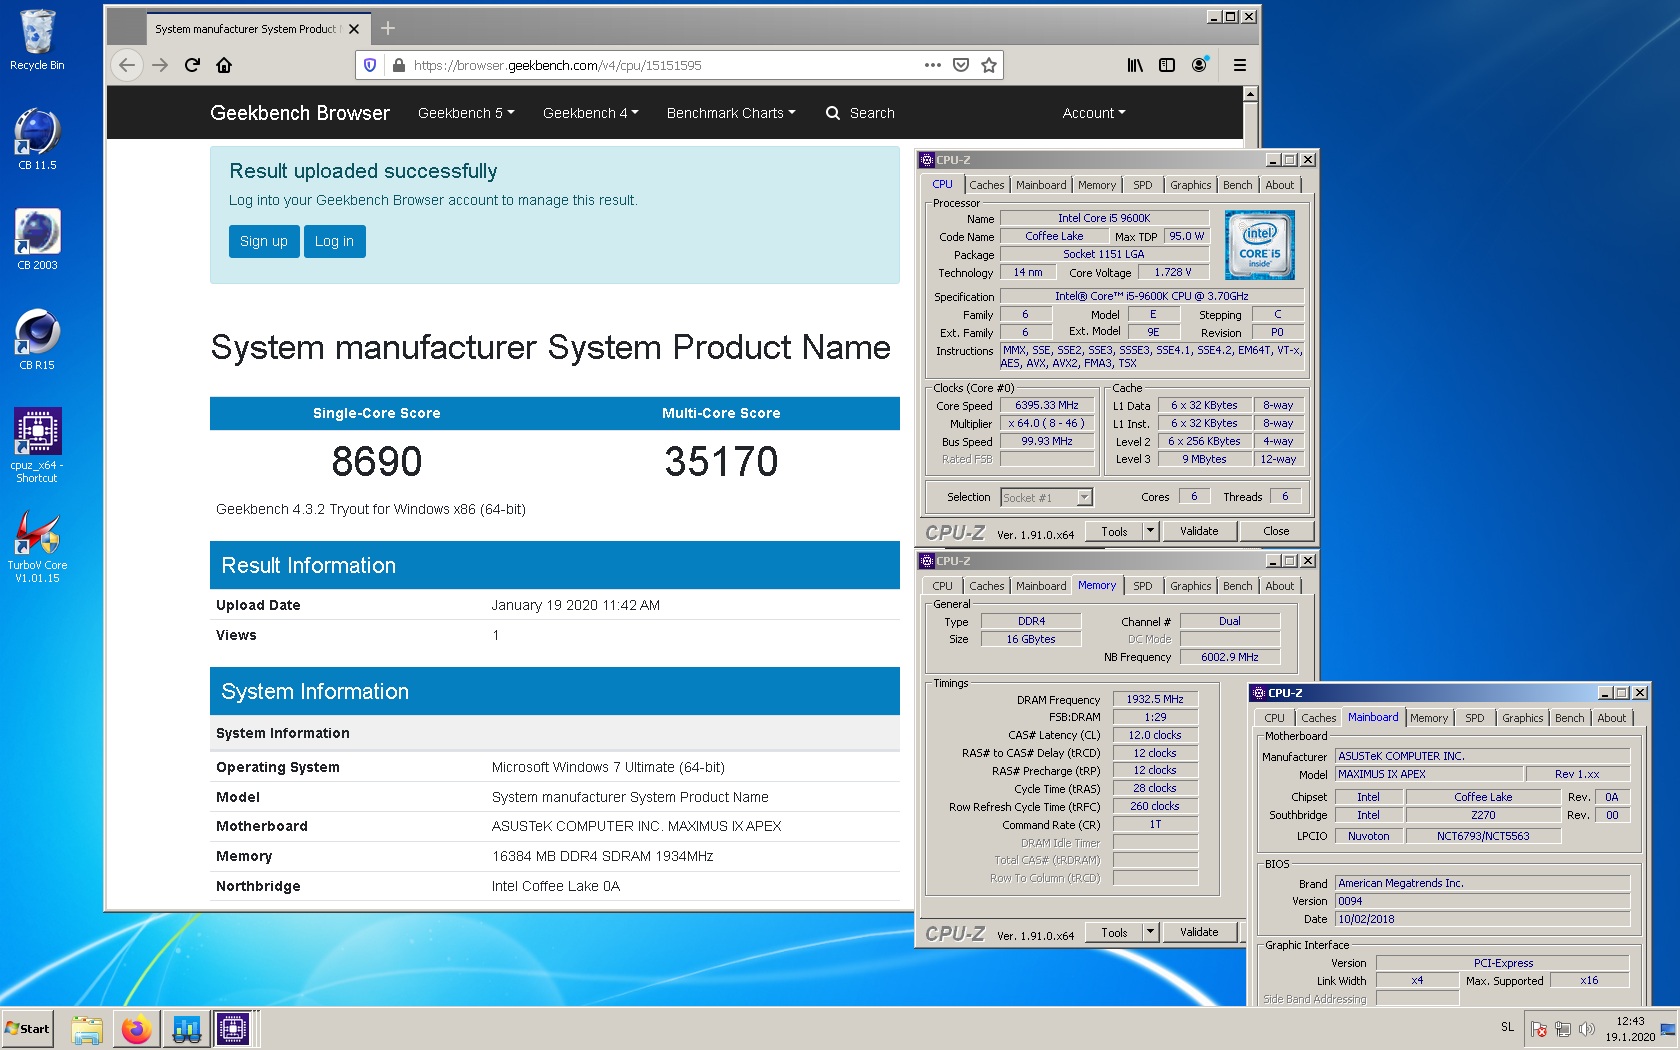Click the SL language indicator in tray

(1507, 1027)
